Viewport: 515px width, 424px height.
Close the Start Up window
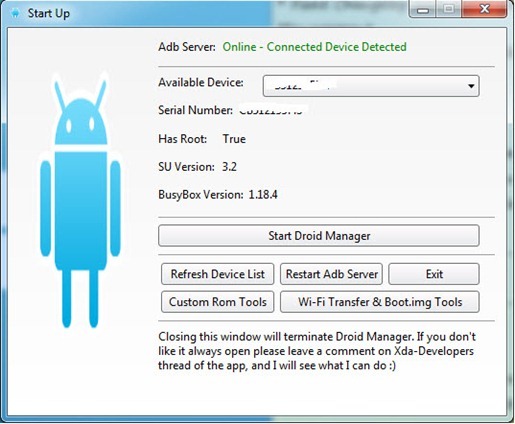point(484,9)
